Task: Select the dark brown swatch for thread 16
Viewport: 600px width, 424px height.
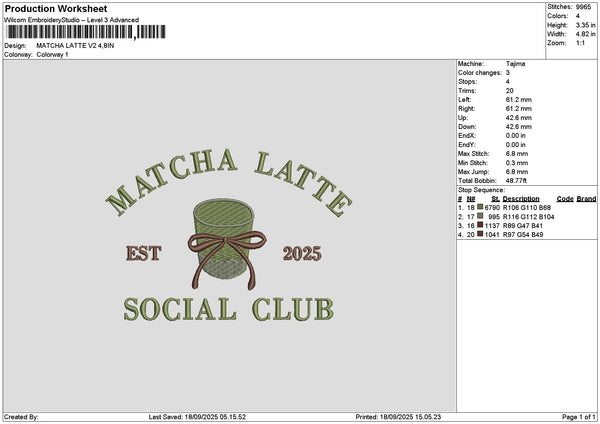Action: [x=480, y=225]
